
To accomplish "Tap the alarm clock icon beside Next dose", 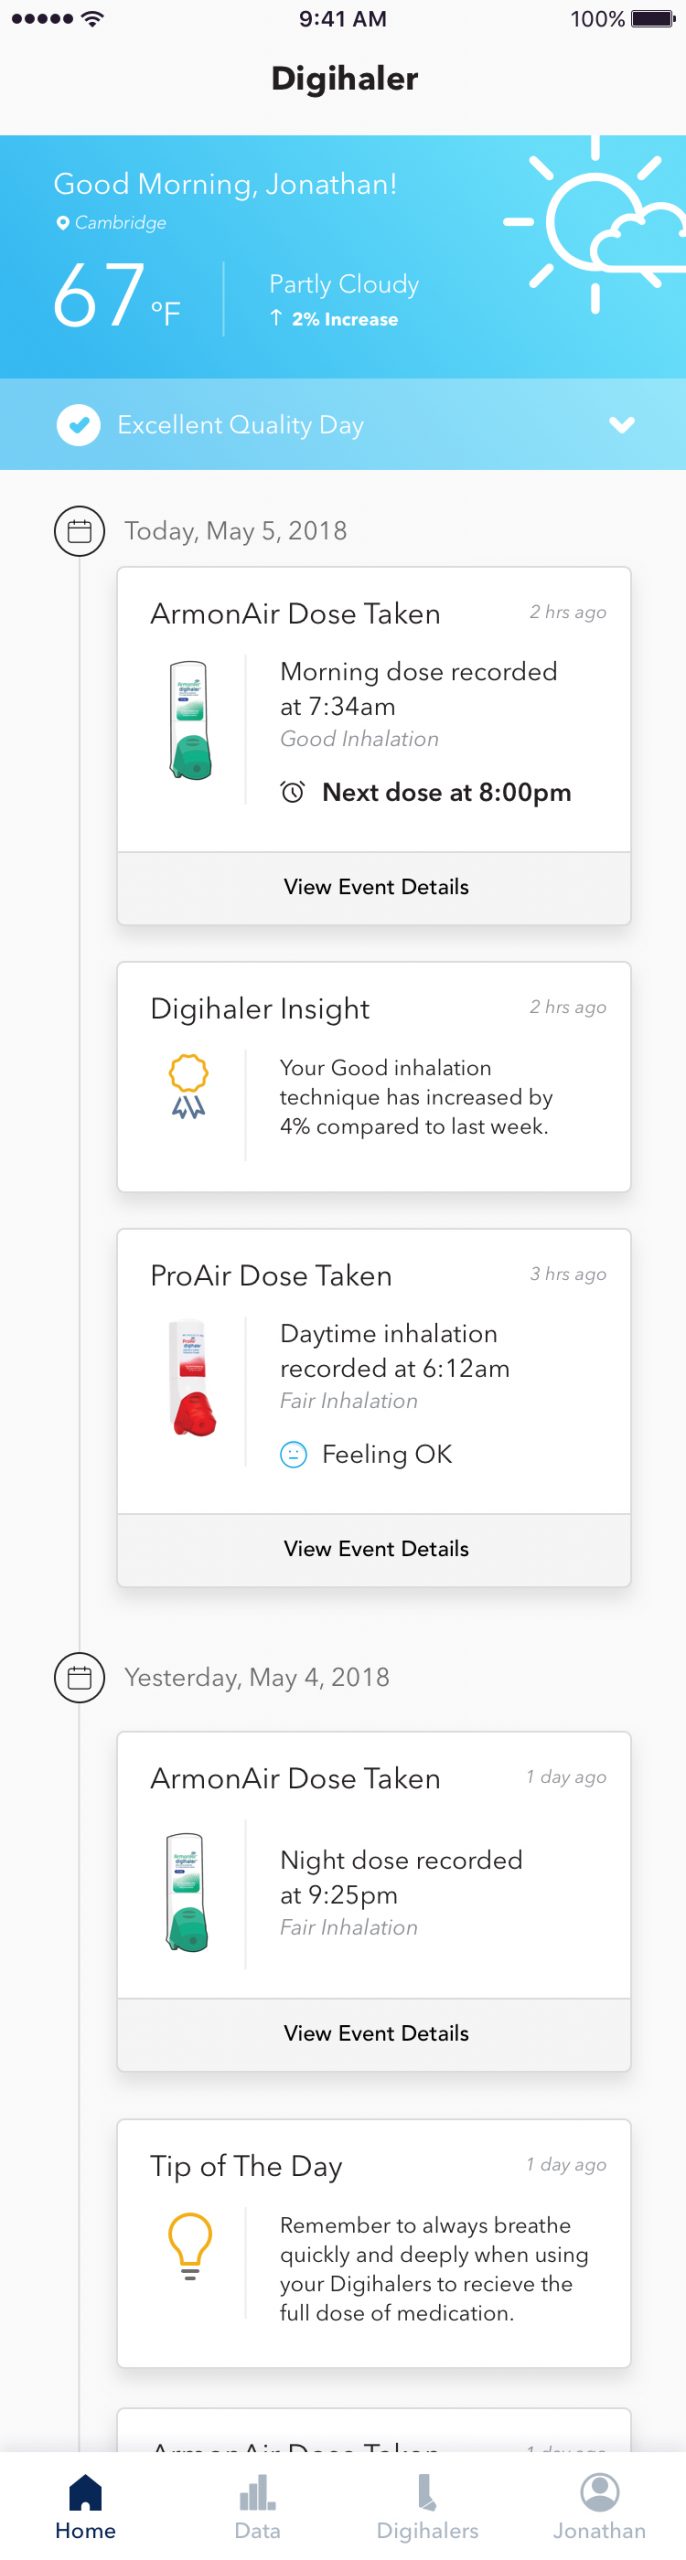I will click(x=292, y=792).
